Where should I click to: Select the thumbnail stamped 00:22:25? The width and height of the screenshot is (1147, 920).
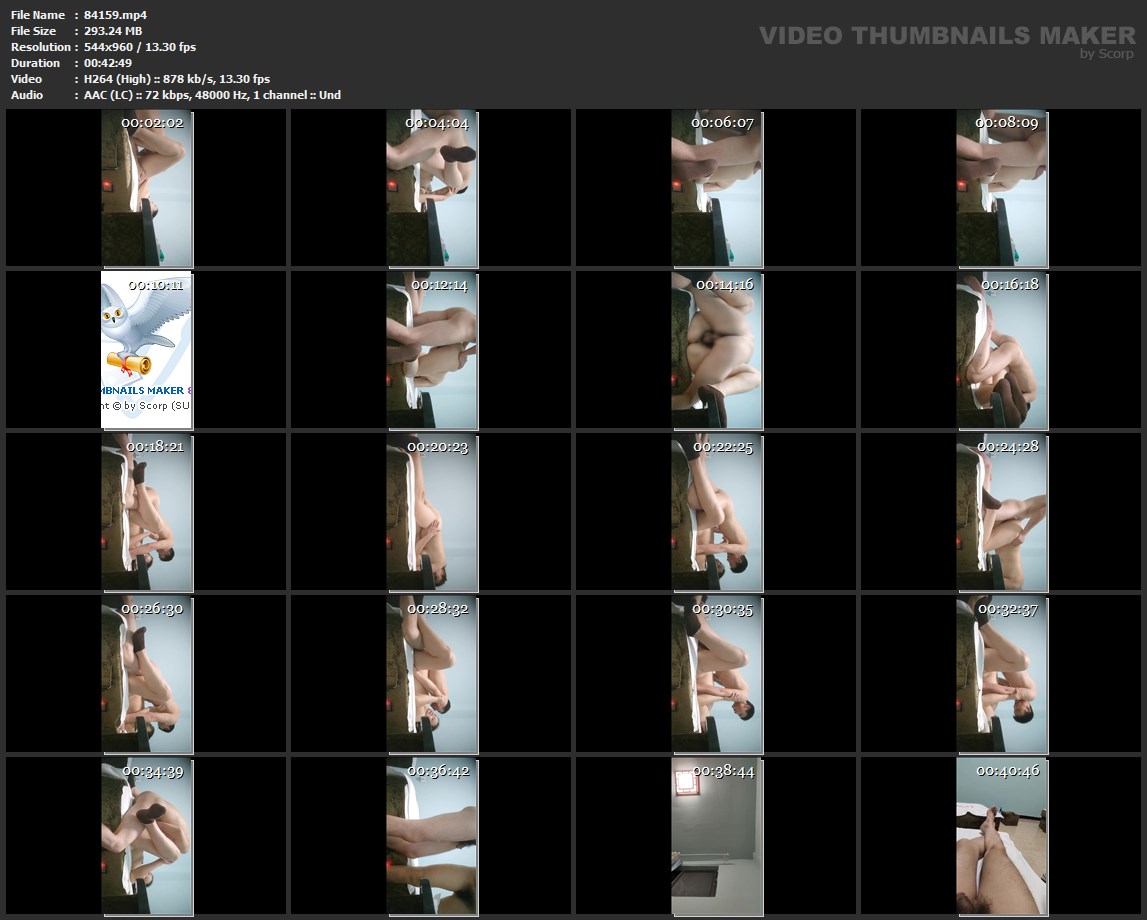[717, 513]
